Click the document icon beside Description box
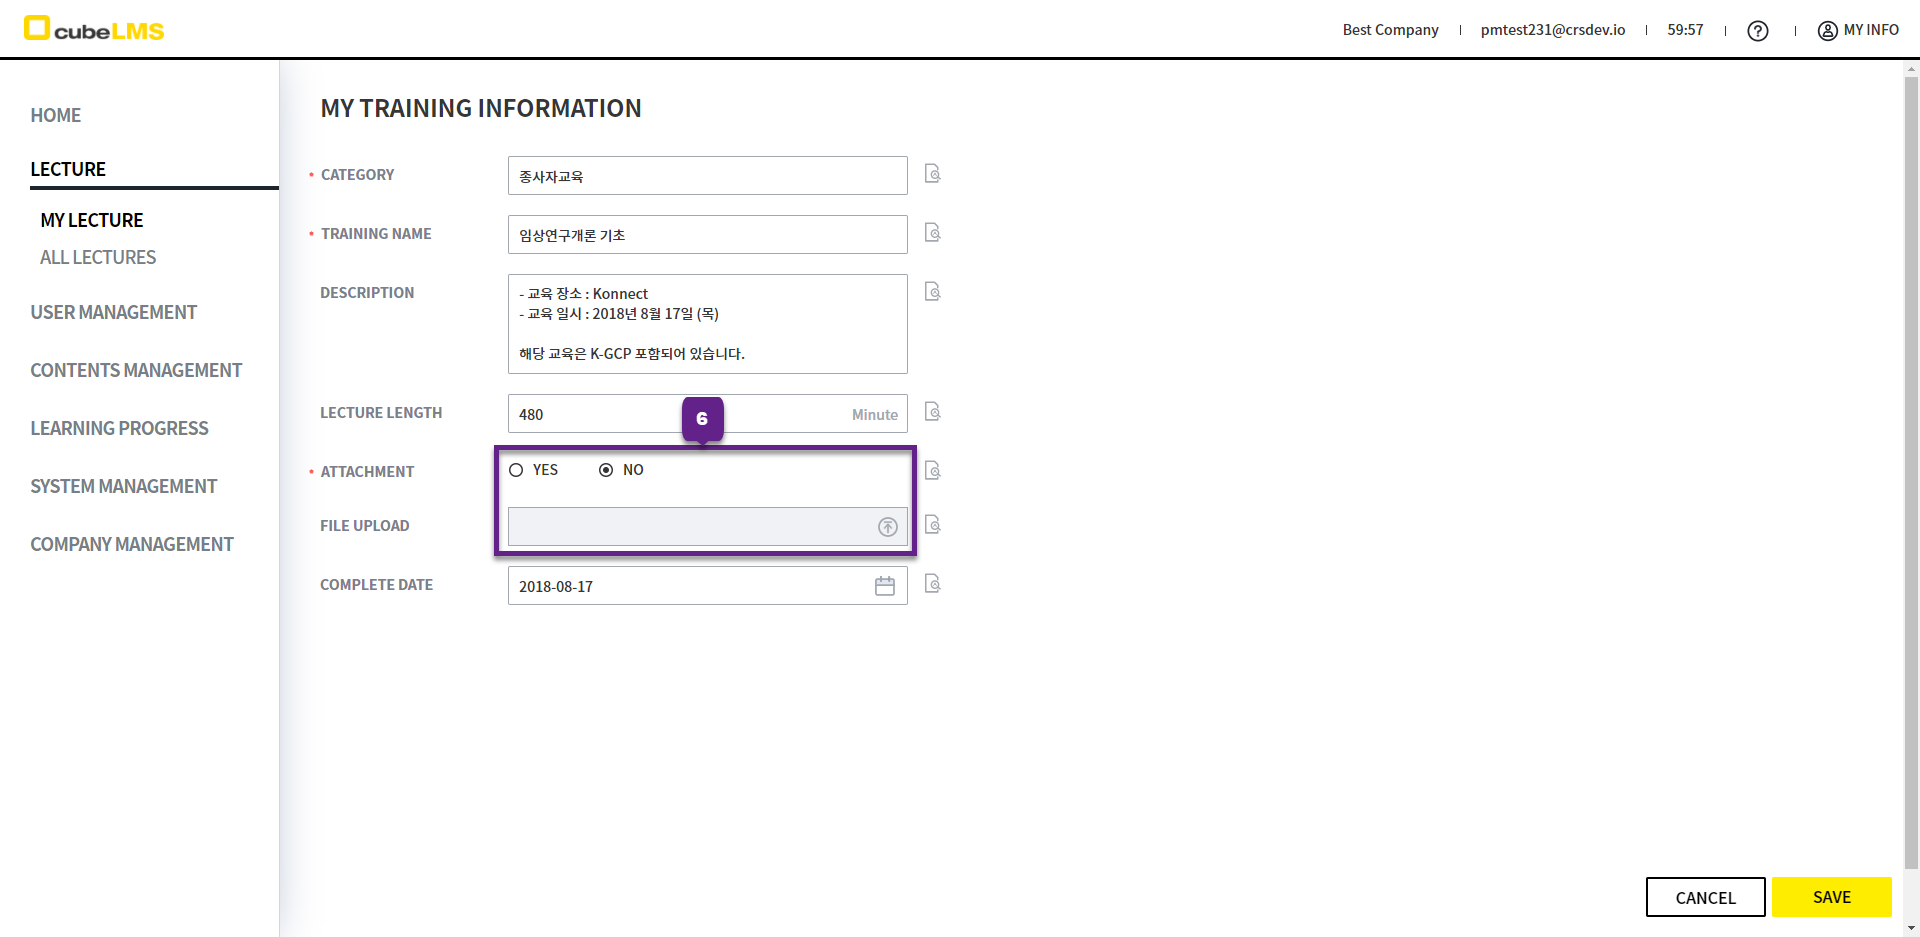Viewport: 1920px width, 937px height. tap(932, 292)
